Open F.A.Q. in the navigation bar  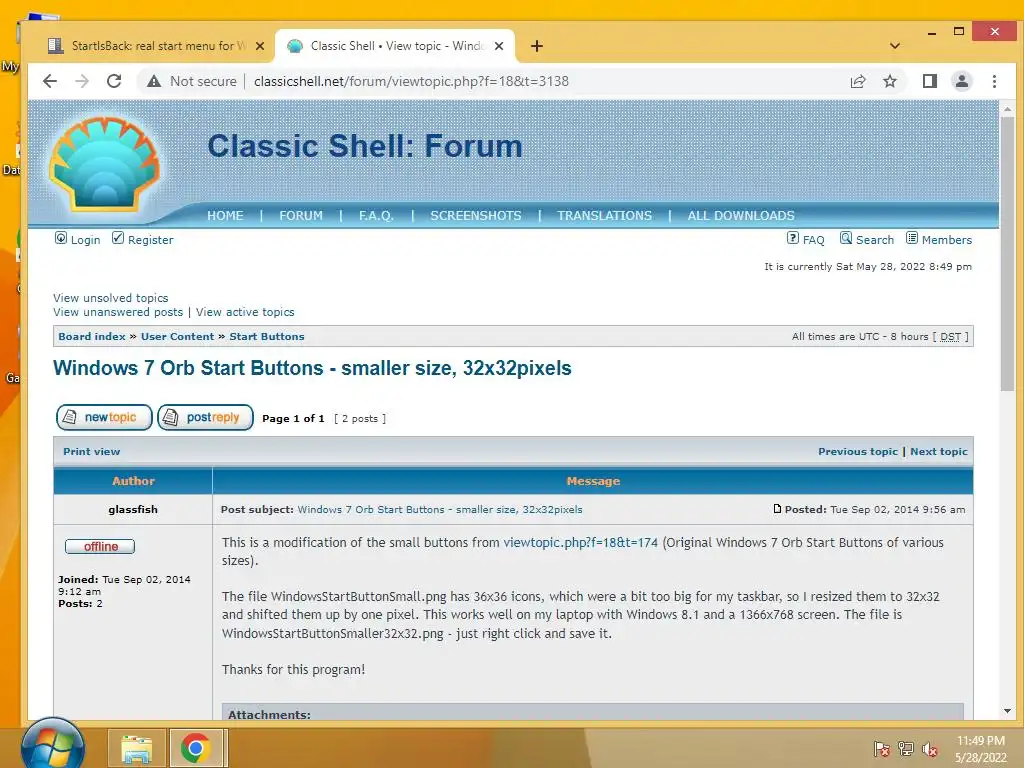(376, 216)
